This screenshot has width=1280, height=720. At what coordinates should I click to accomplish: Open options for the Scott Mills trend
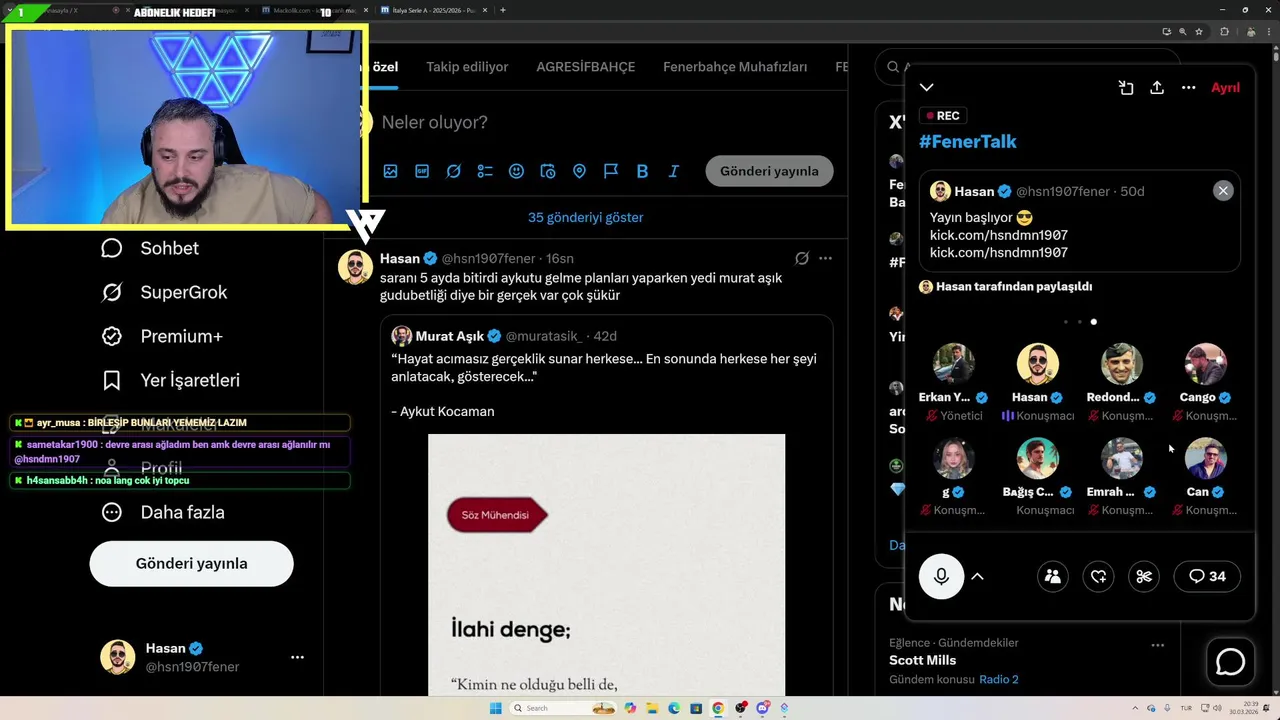pos(1157,645)
